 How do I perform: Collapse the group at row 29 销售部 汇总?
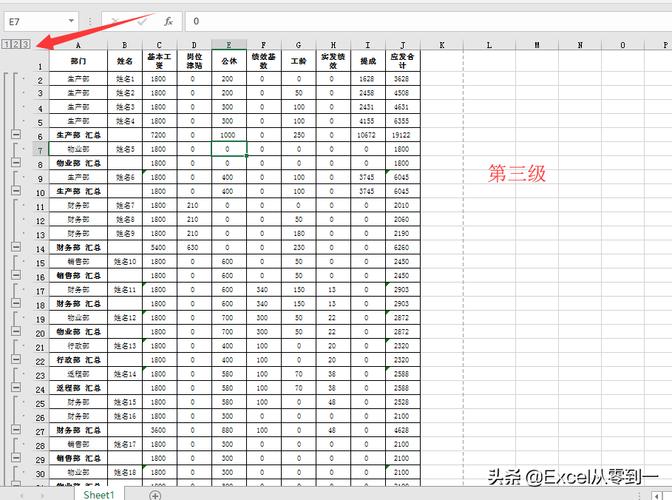click(16, 458)
